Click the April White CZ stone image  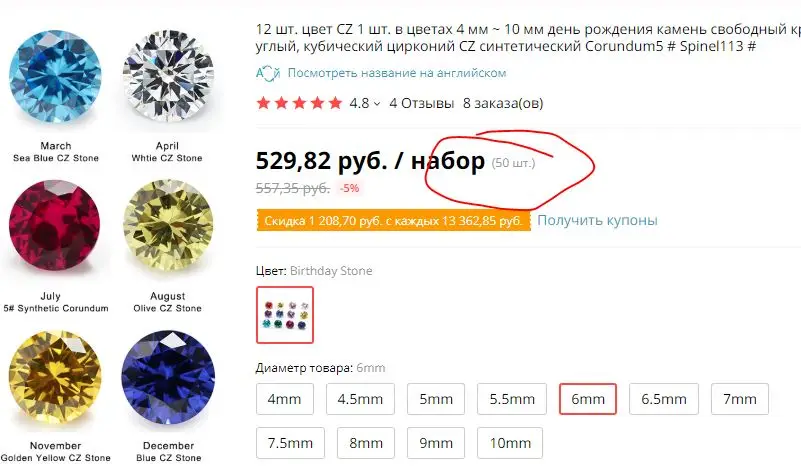168,76
